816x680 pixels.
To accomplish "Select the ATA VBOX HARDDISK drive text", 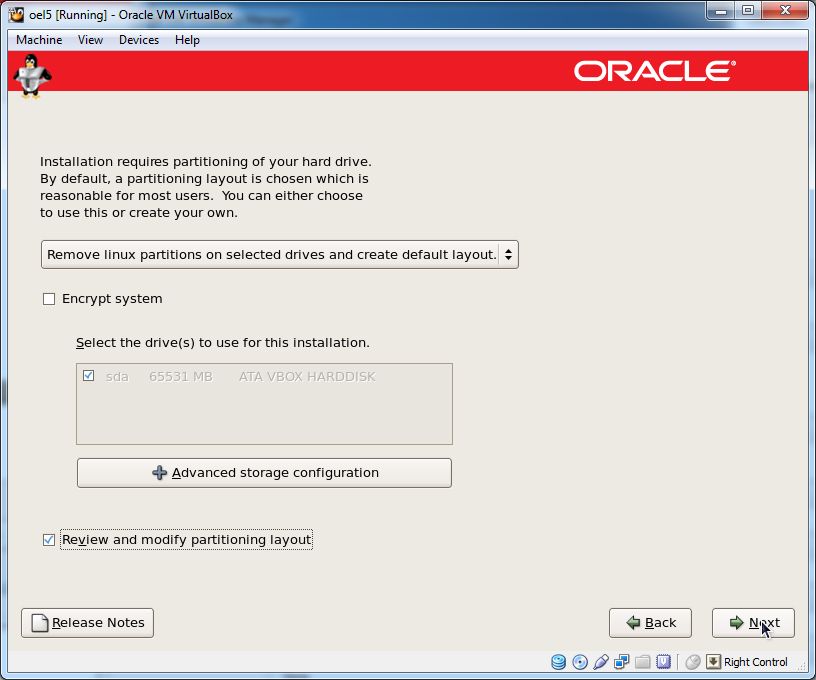I will pyautogui.click(x=307, y=376).
